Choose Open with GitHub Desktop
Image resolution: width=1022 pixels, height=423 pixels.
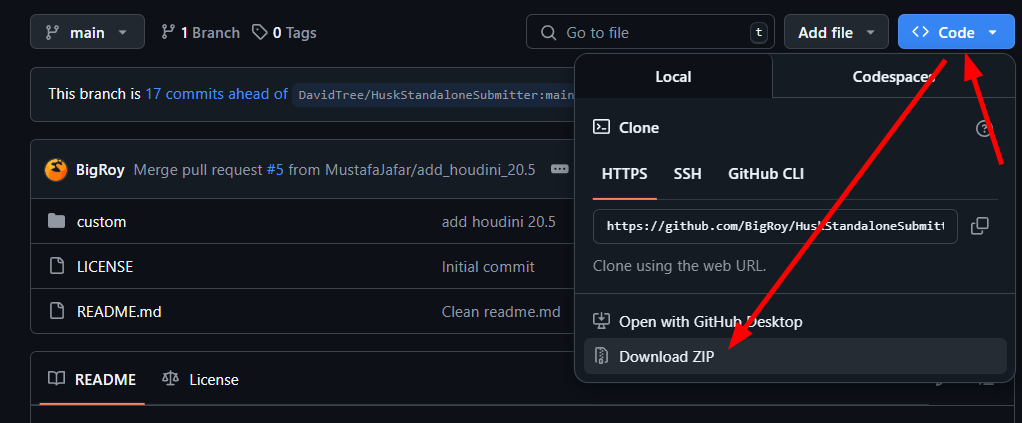(795, 321)
